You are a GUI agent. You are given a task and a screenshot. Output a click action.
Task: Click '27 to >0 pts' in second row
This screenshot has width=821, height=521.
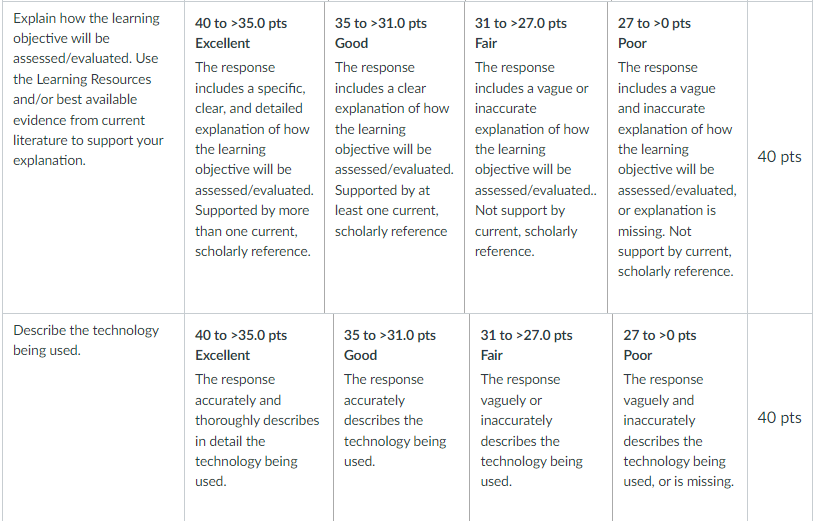pyautogui.click(x=660, y=336)
